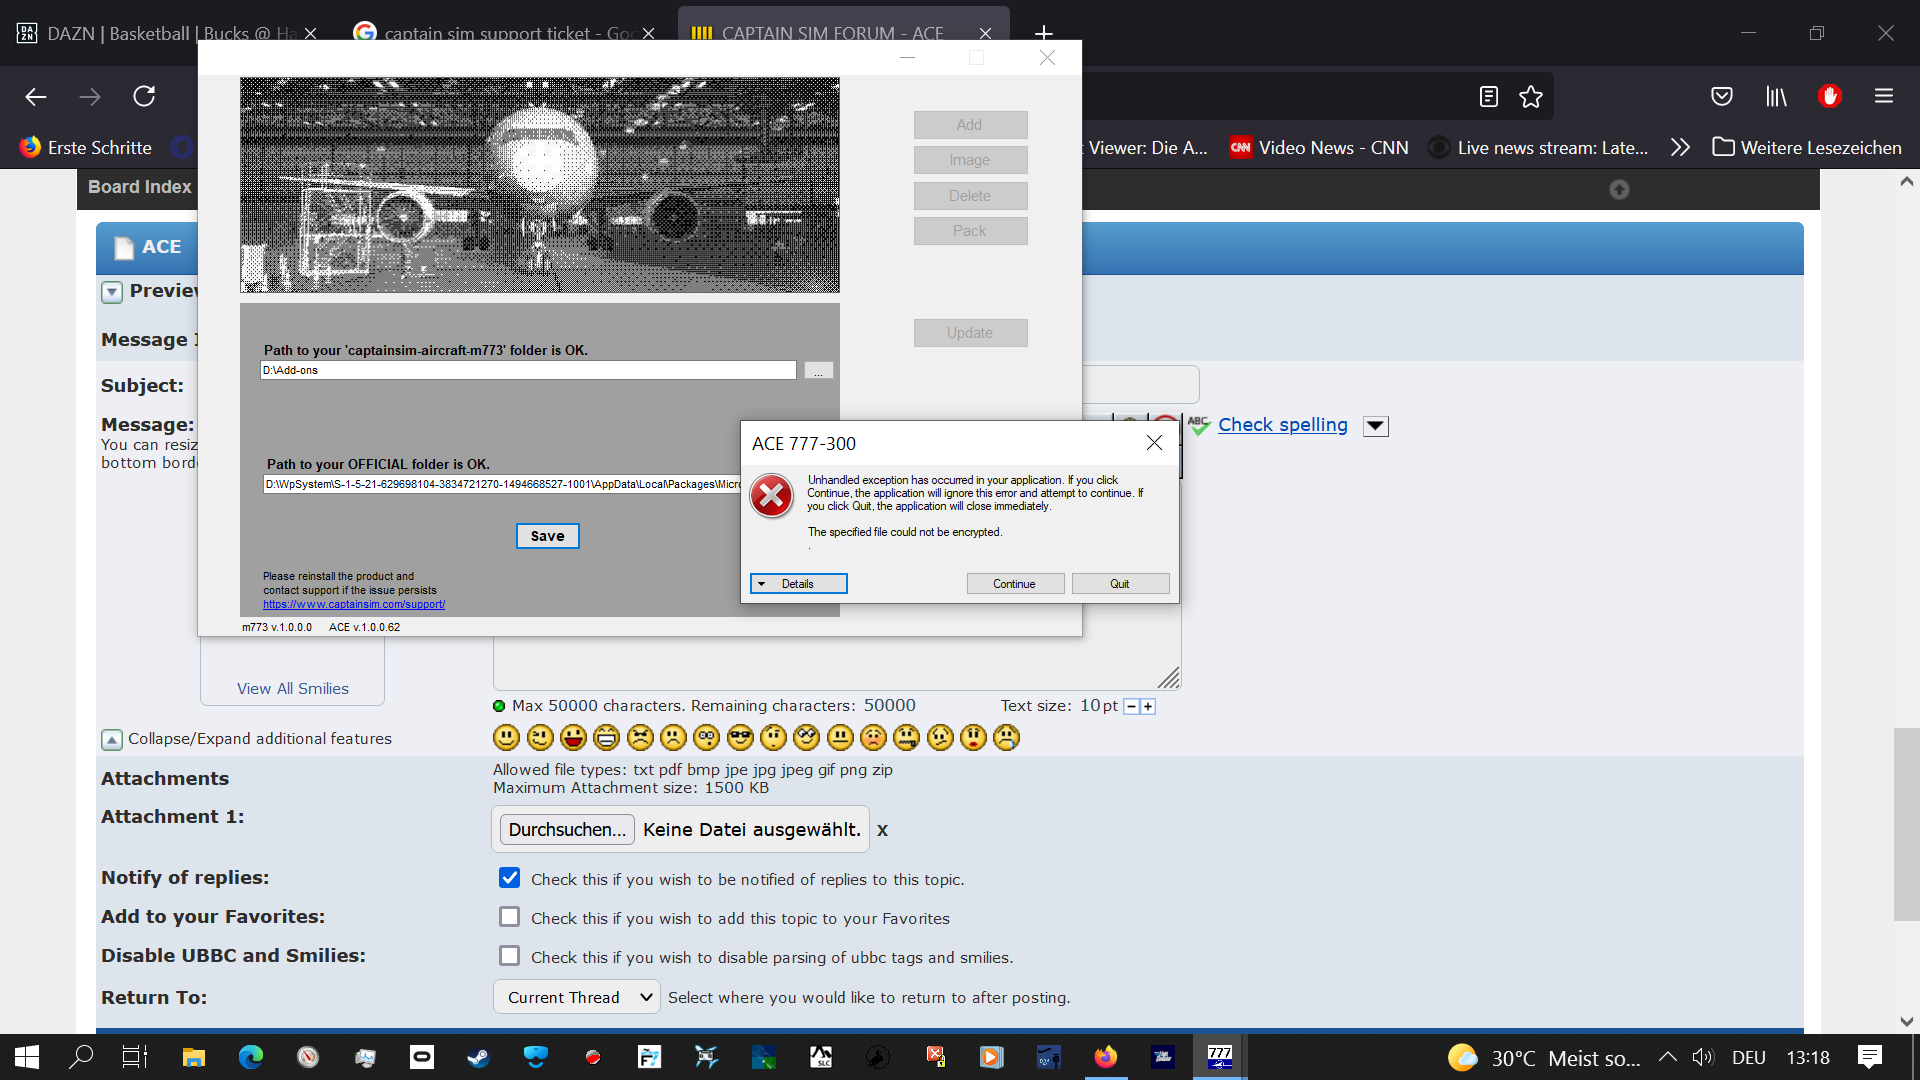Screen dimensions: 1920x1080
Task: Increase text size with plus button
Action: coord(1148,707)
